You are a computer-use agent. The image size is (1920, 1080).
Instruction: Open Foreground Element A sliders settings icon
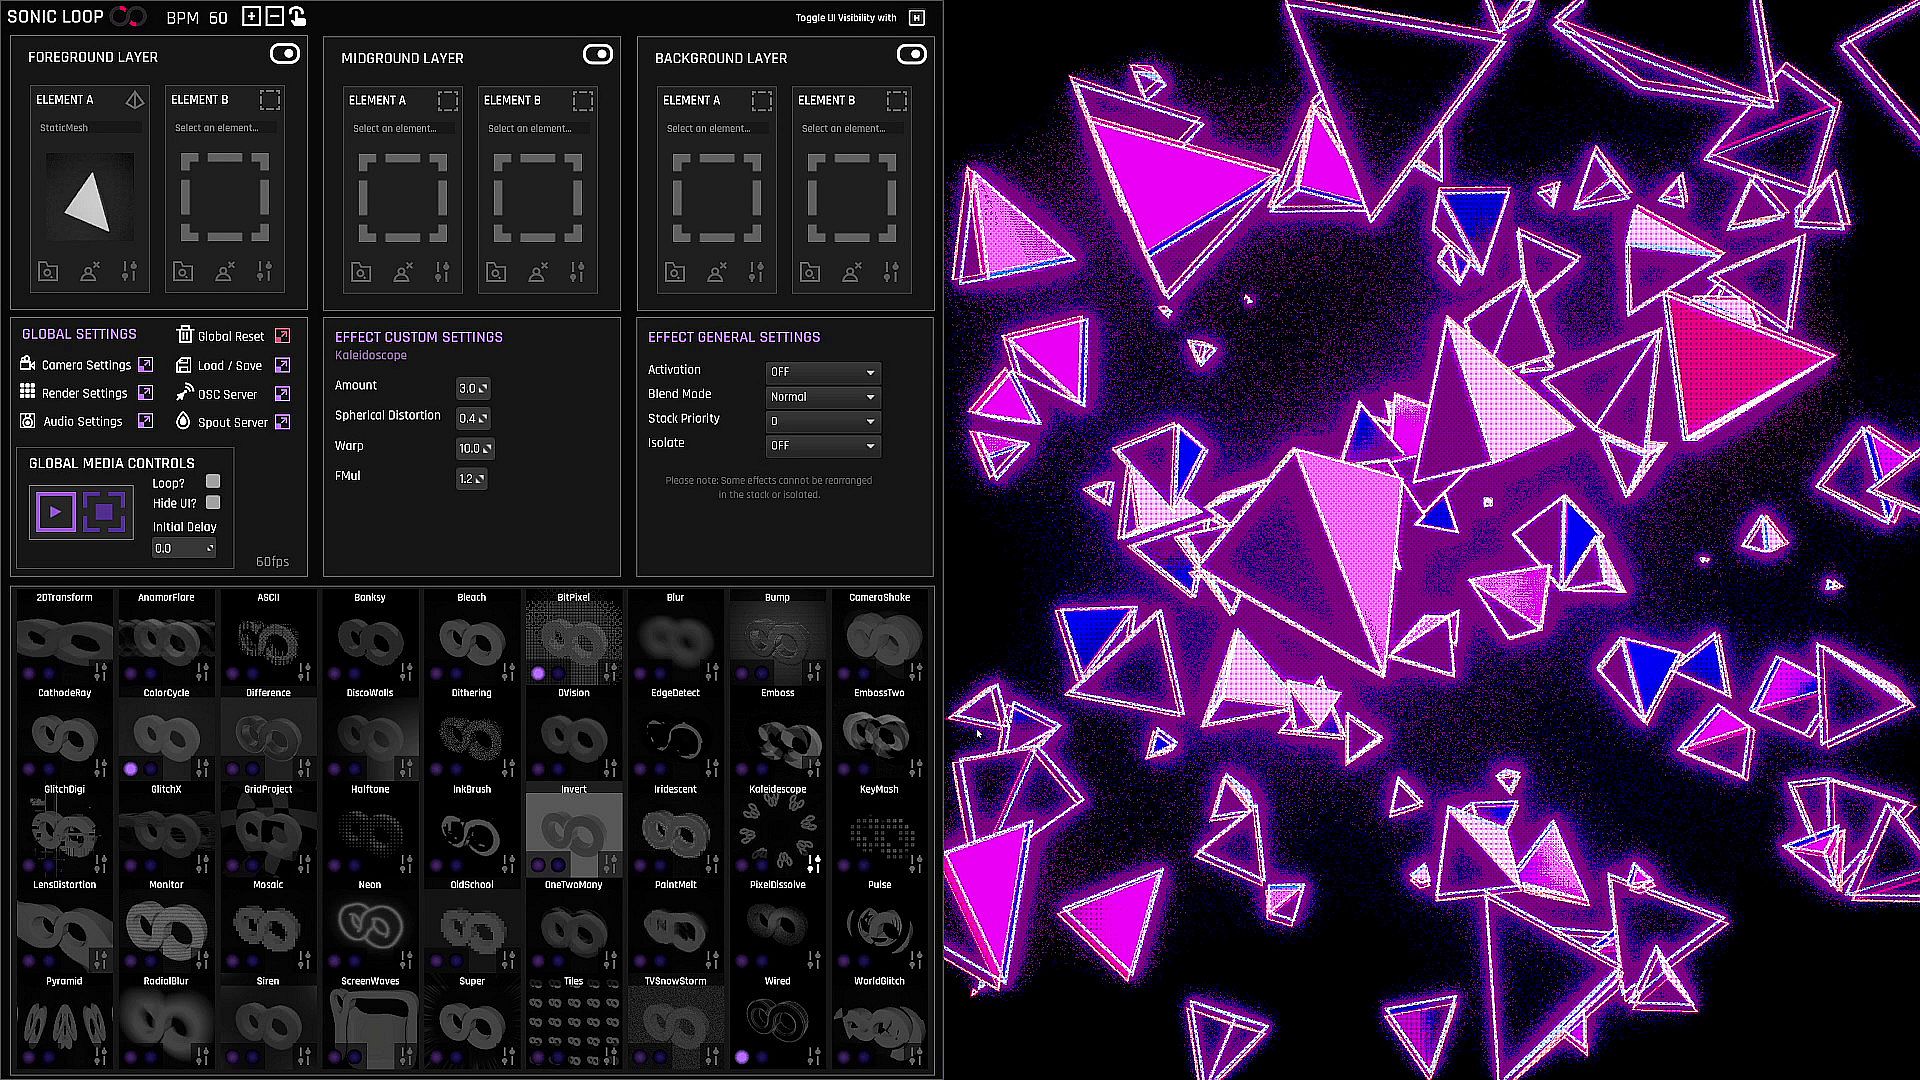[x=129, y=272]
